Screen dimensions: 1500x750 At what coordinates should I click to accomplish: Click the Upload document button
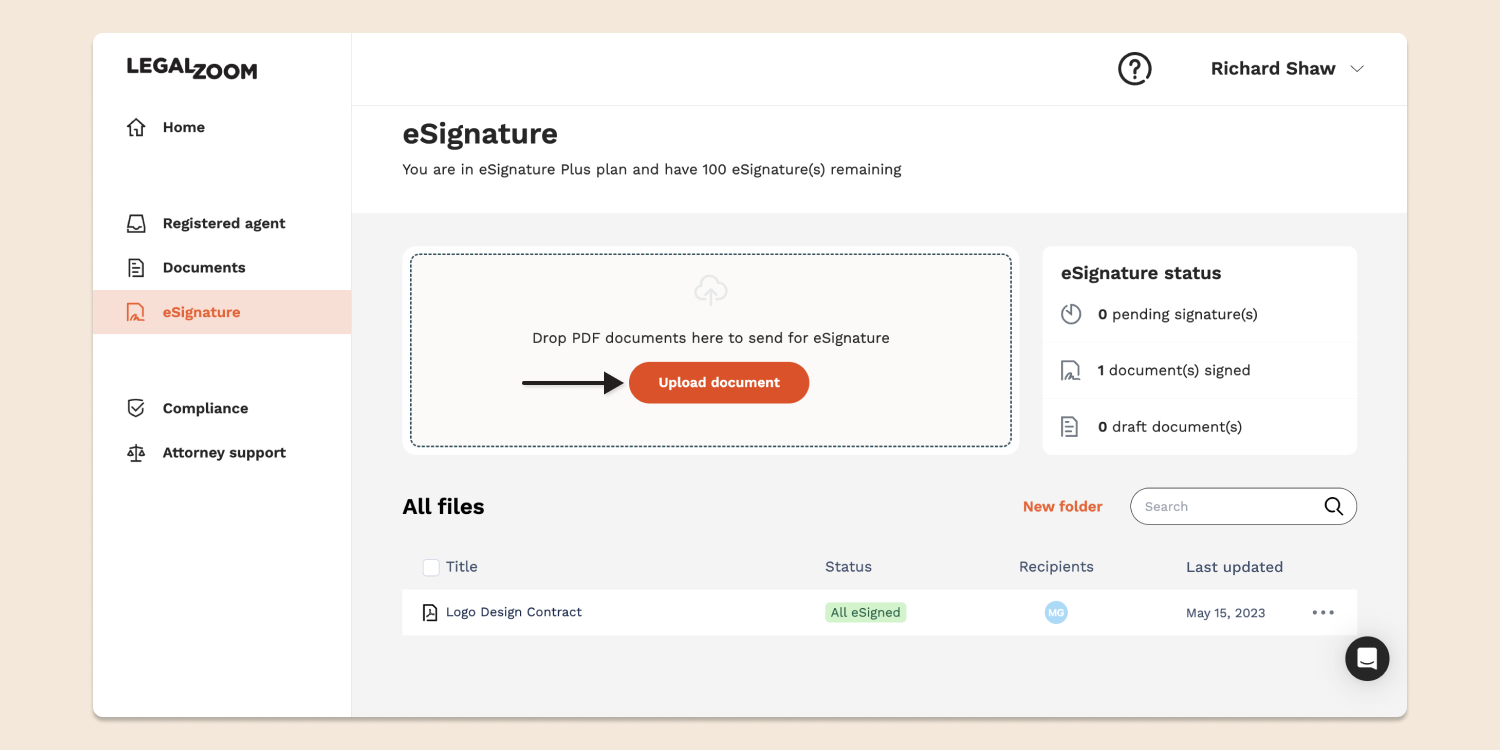(x=718, y=382)
